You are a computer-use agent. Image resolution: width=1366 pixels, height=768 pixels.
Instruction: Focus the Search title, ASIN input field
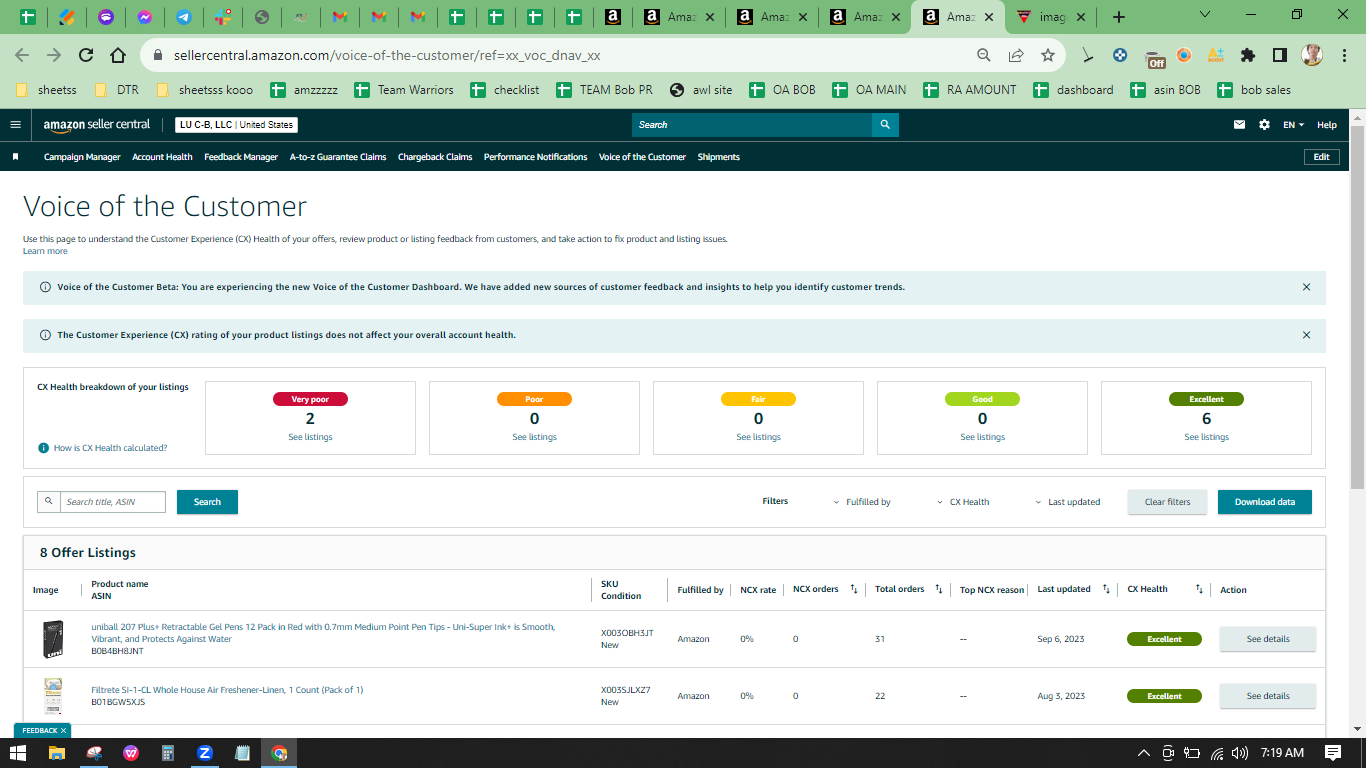(112, 502)
